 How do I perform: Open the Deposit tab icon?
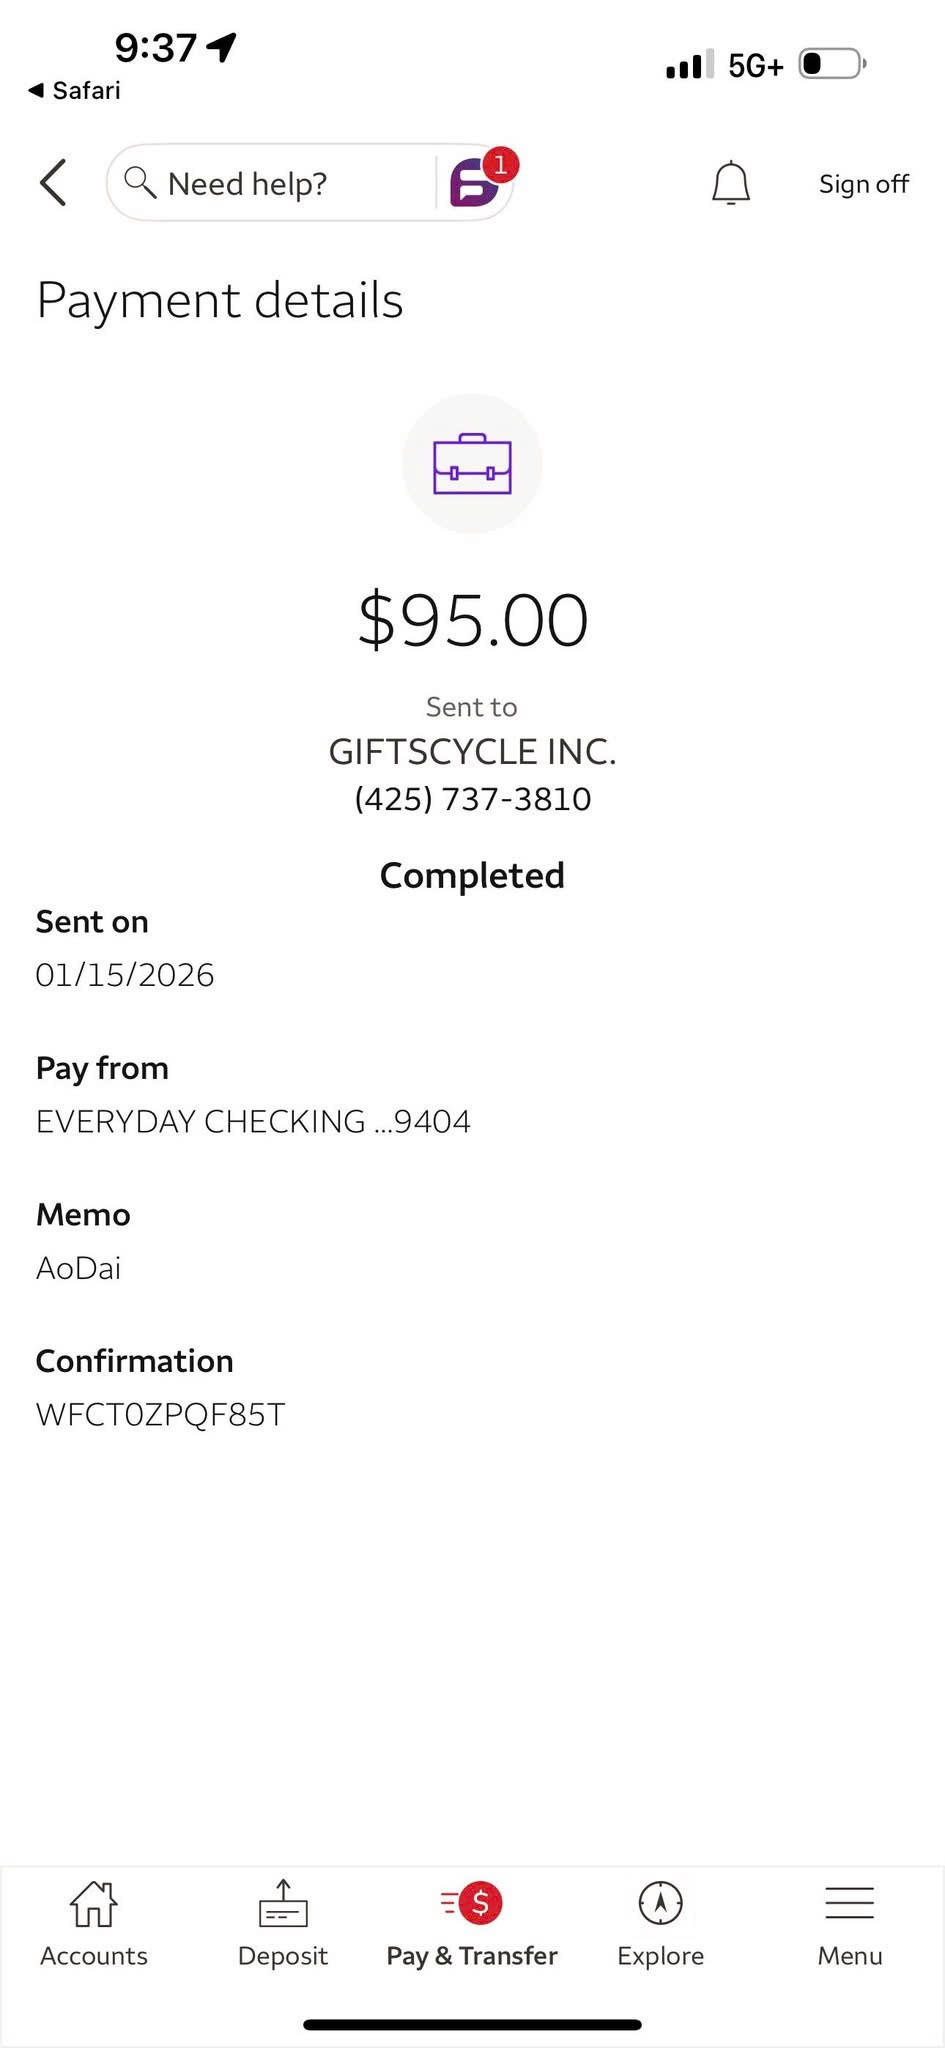click(x=283, y=1903)
